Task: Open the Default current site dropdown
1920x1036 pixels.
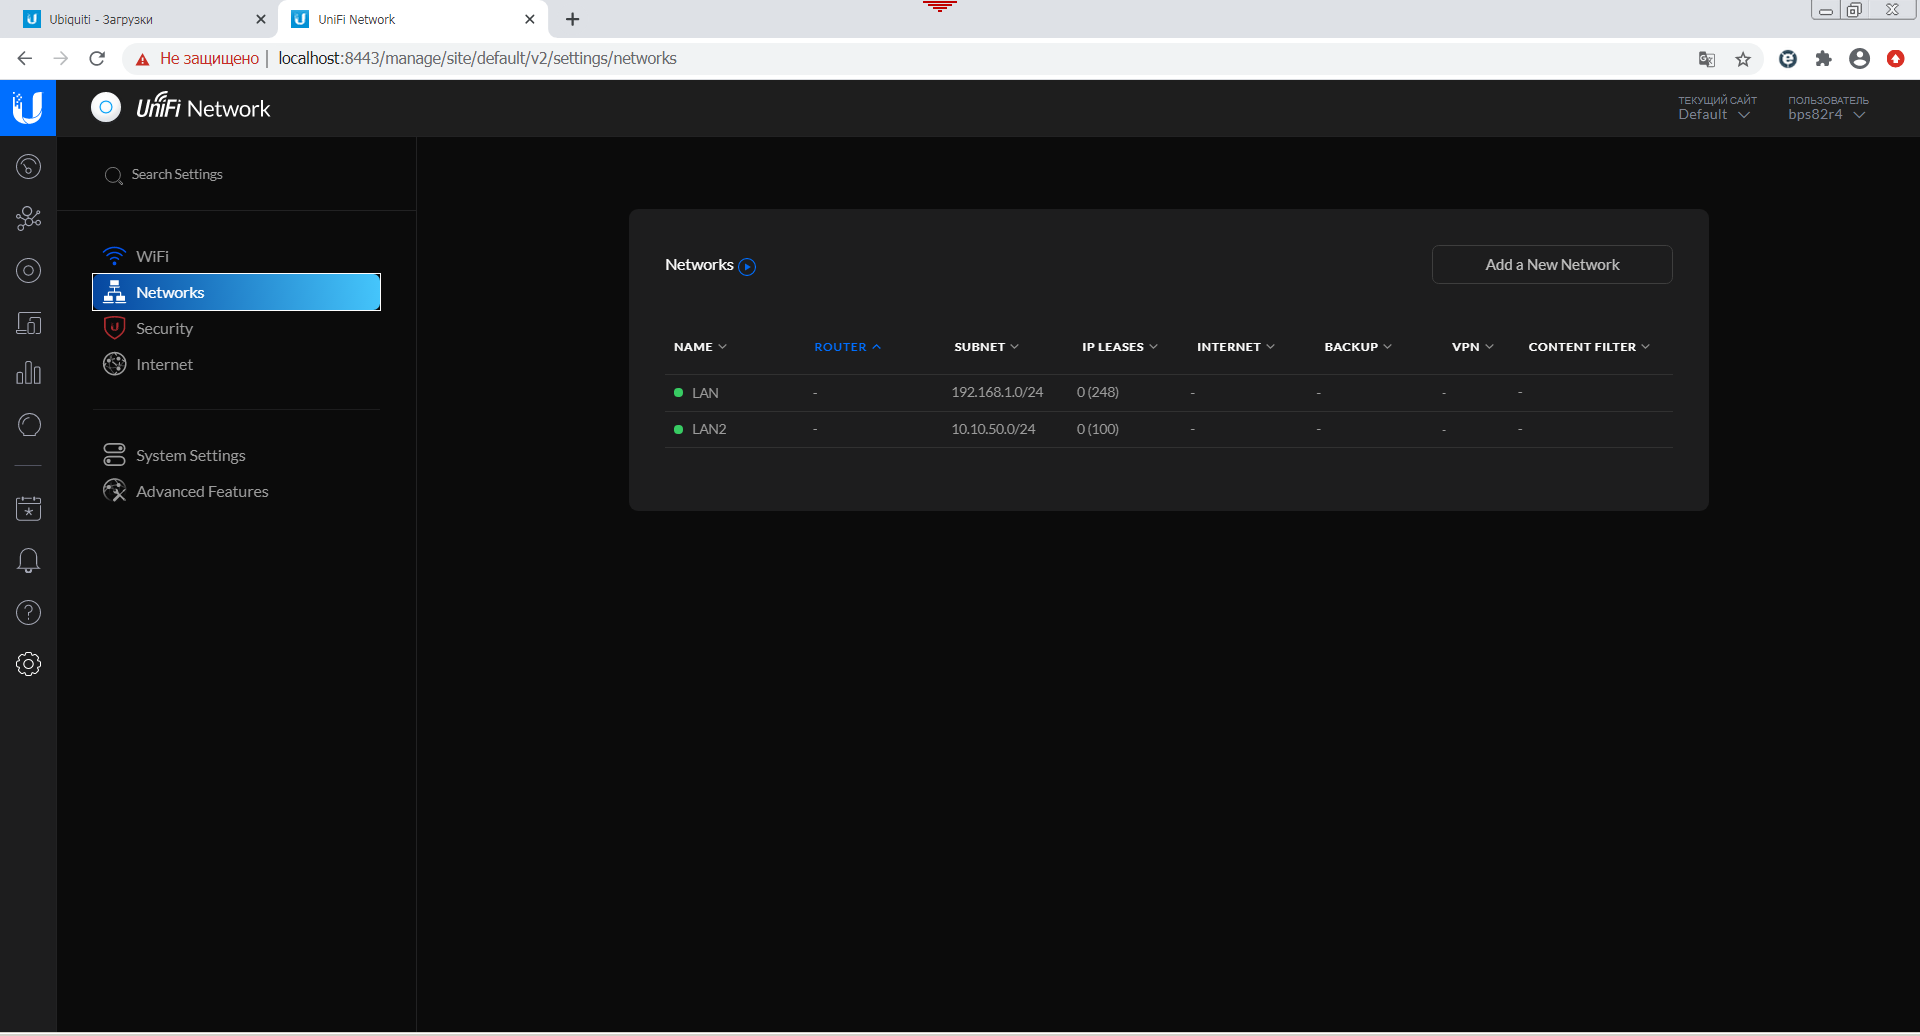Action: [1714, 114]
